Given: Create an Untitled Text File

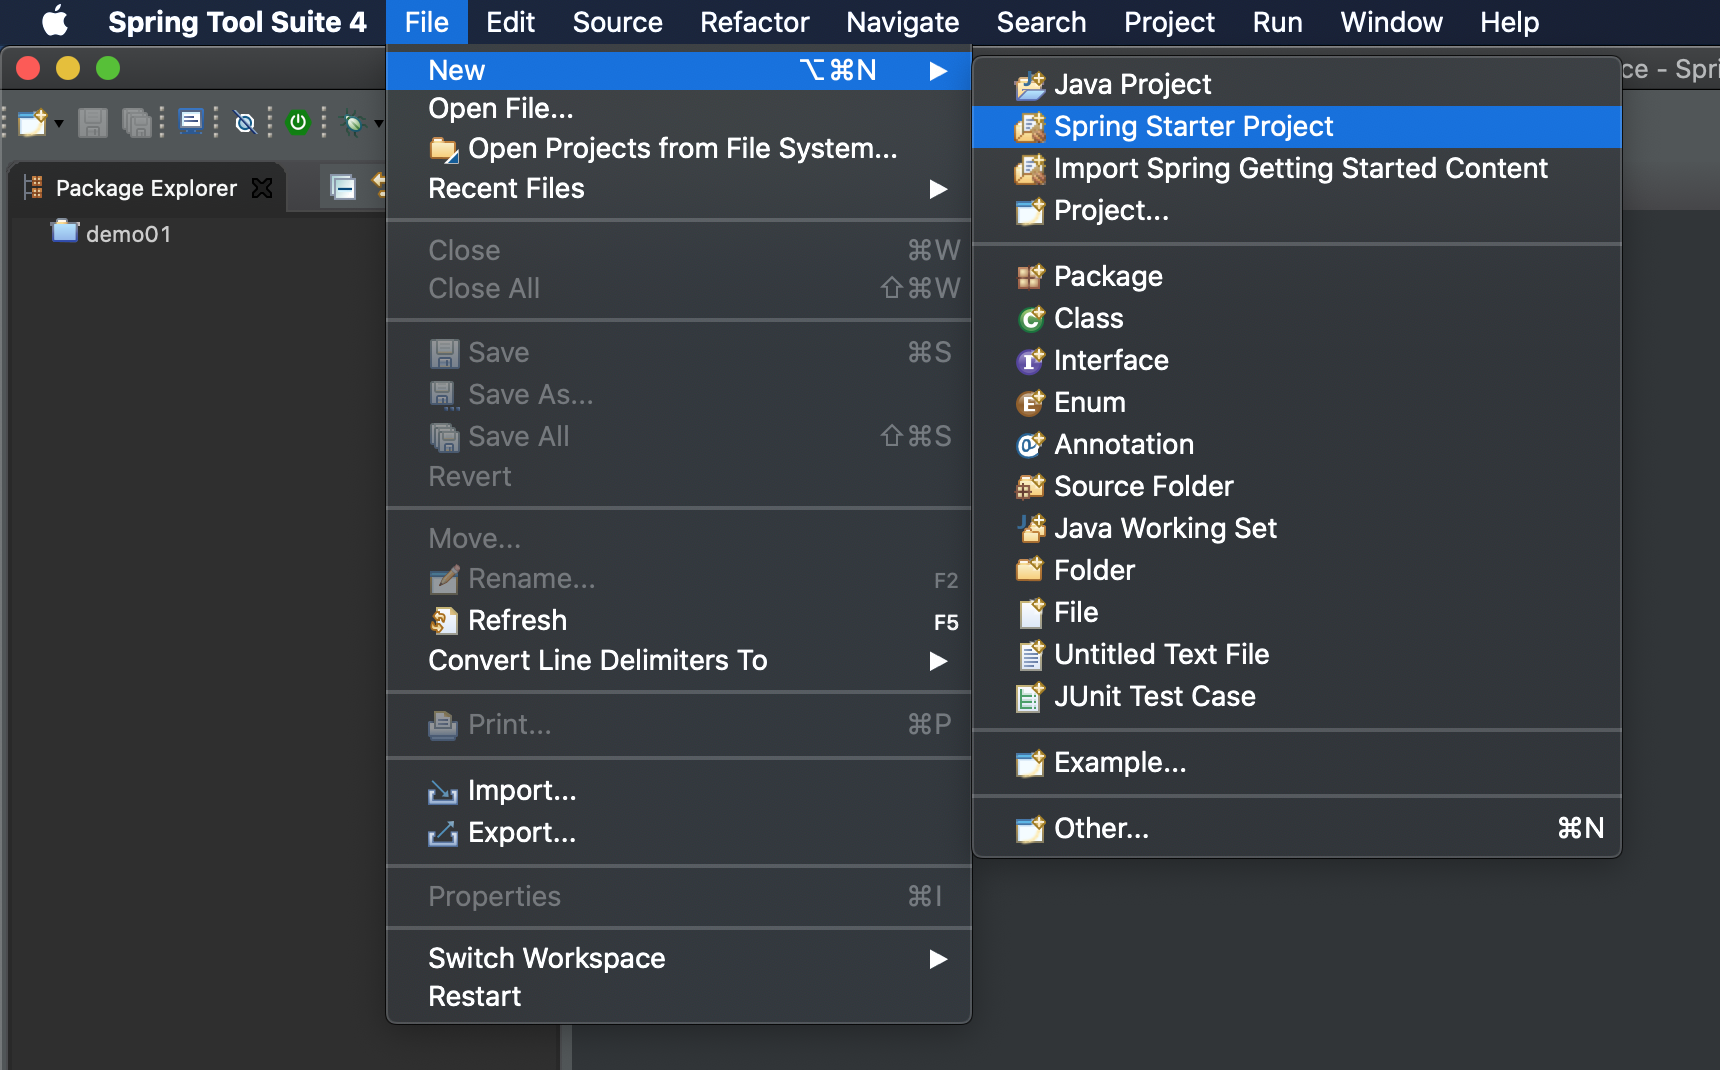Looking at the screenshot, I should [1297, 654].
